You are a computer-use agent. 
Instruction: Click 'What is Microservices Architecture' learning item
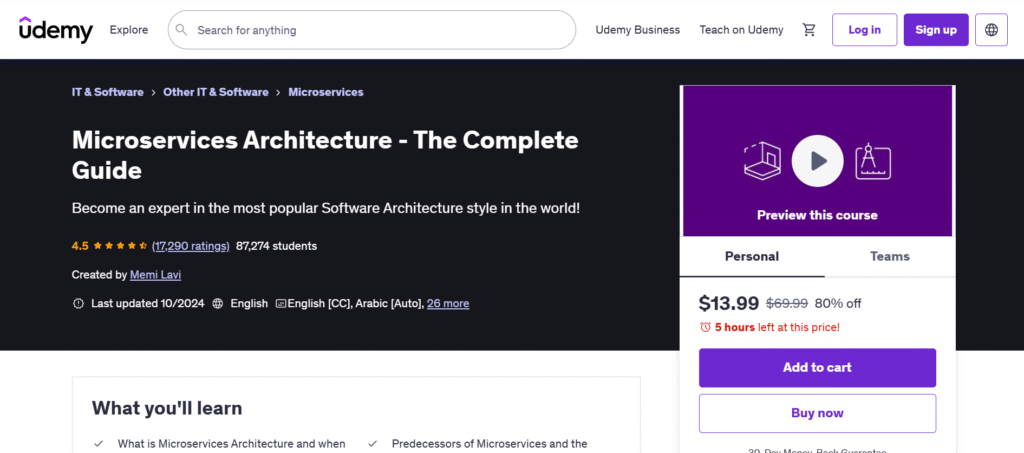pos(231,444)
